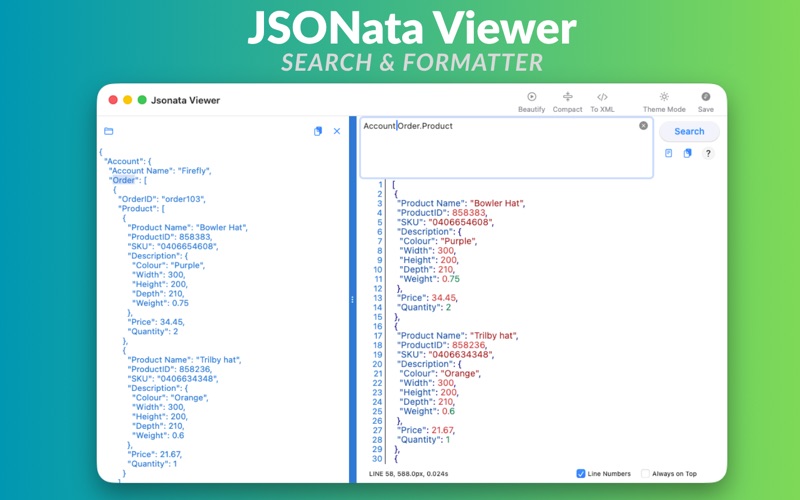Click "Product Name": "Bowler Hat" in left pane
The height and width of the screenshot is (500, 800).
[187, 228]
